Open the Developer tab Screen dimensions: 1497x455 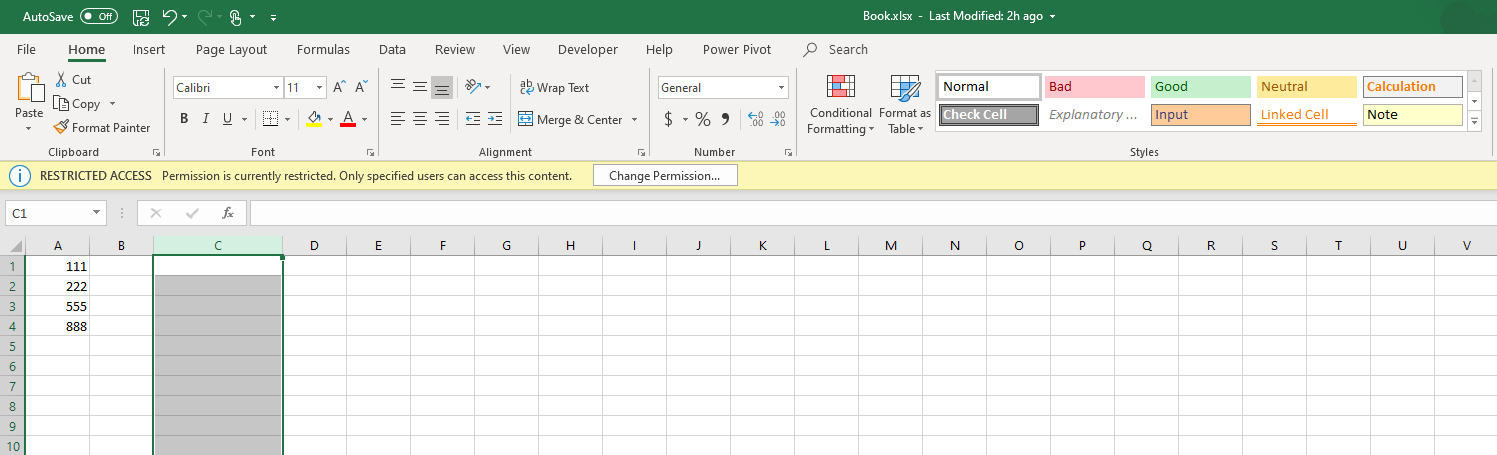[x=588, y=49]
